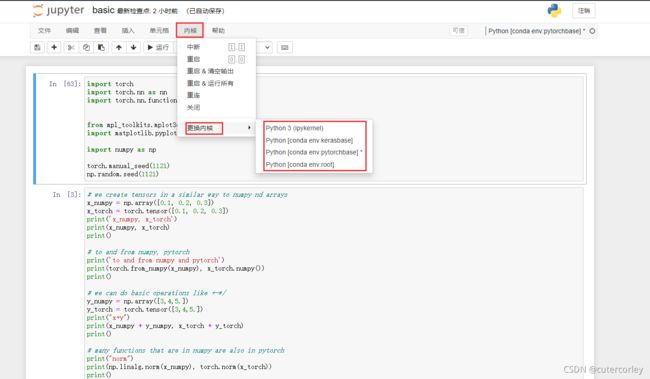Click the torch.manual_seed(1121) line
650x379 pixels.
pos(128,166)
